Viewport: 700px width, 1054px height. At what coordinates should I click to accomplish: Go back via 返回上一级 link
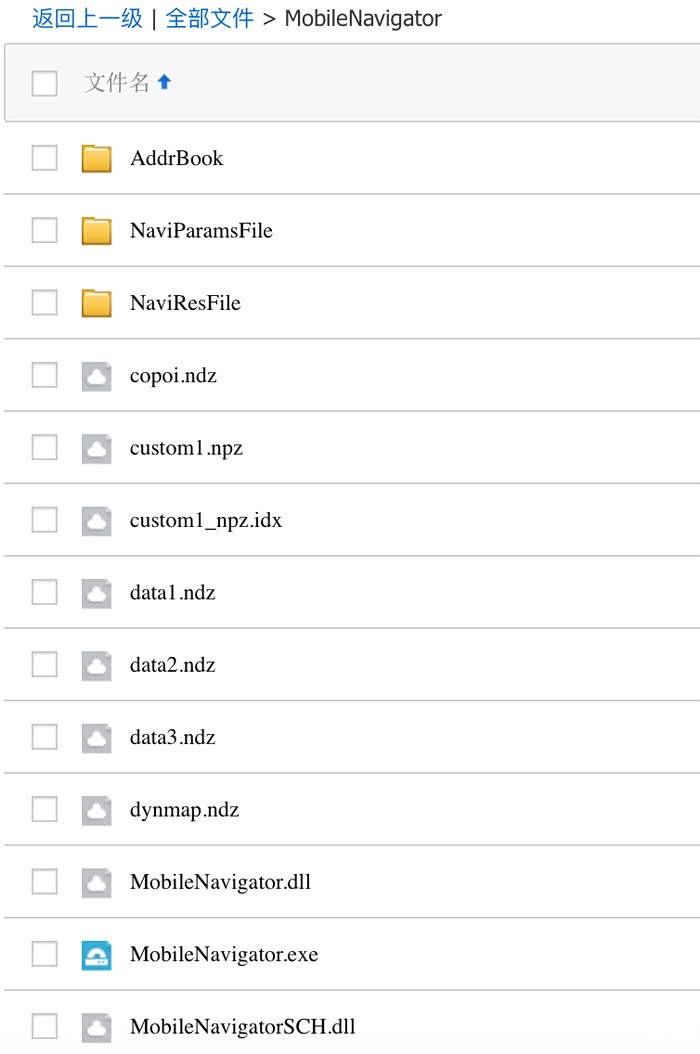tap(87, 18)
